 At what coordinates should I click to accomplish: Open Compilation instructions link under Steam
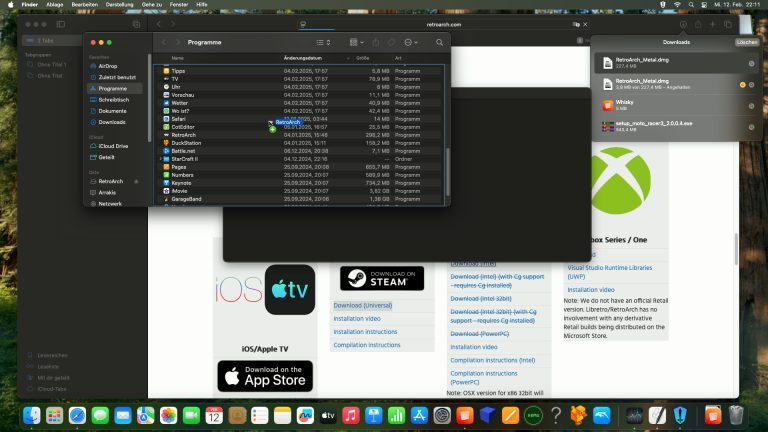pos(367,345)
